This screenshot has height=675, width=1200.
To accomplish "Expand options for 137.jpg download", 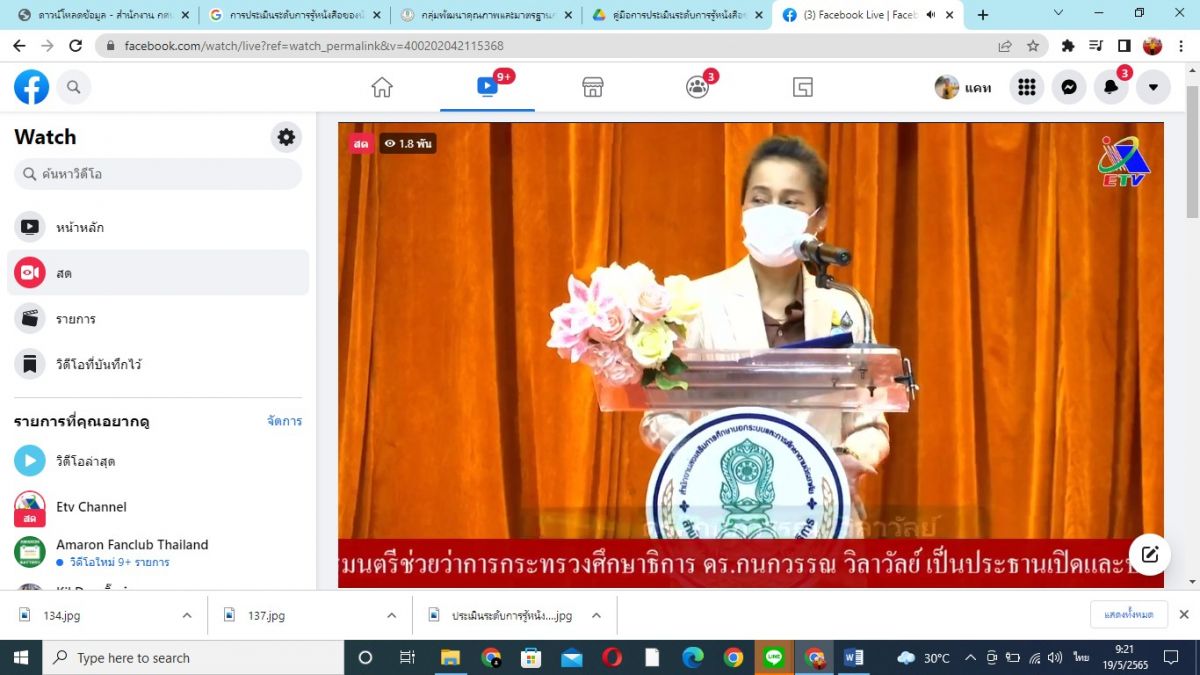I will (391, 616).
